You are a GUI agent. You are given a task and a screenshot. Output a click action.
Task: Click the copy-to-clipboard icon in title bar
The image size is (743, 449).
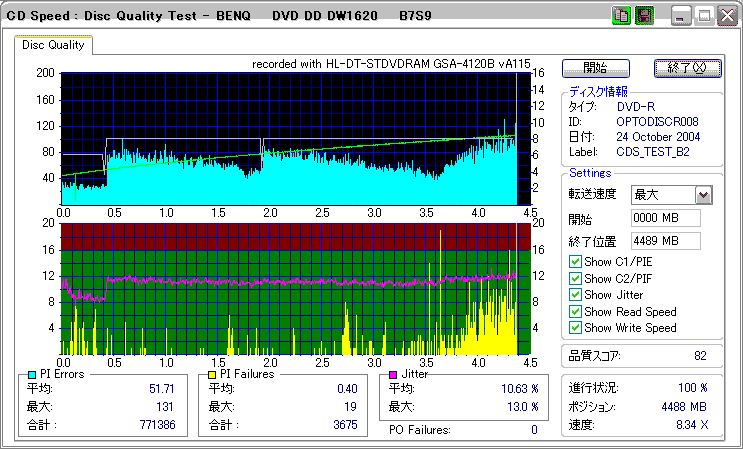pos(620,16)
